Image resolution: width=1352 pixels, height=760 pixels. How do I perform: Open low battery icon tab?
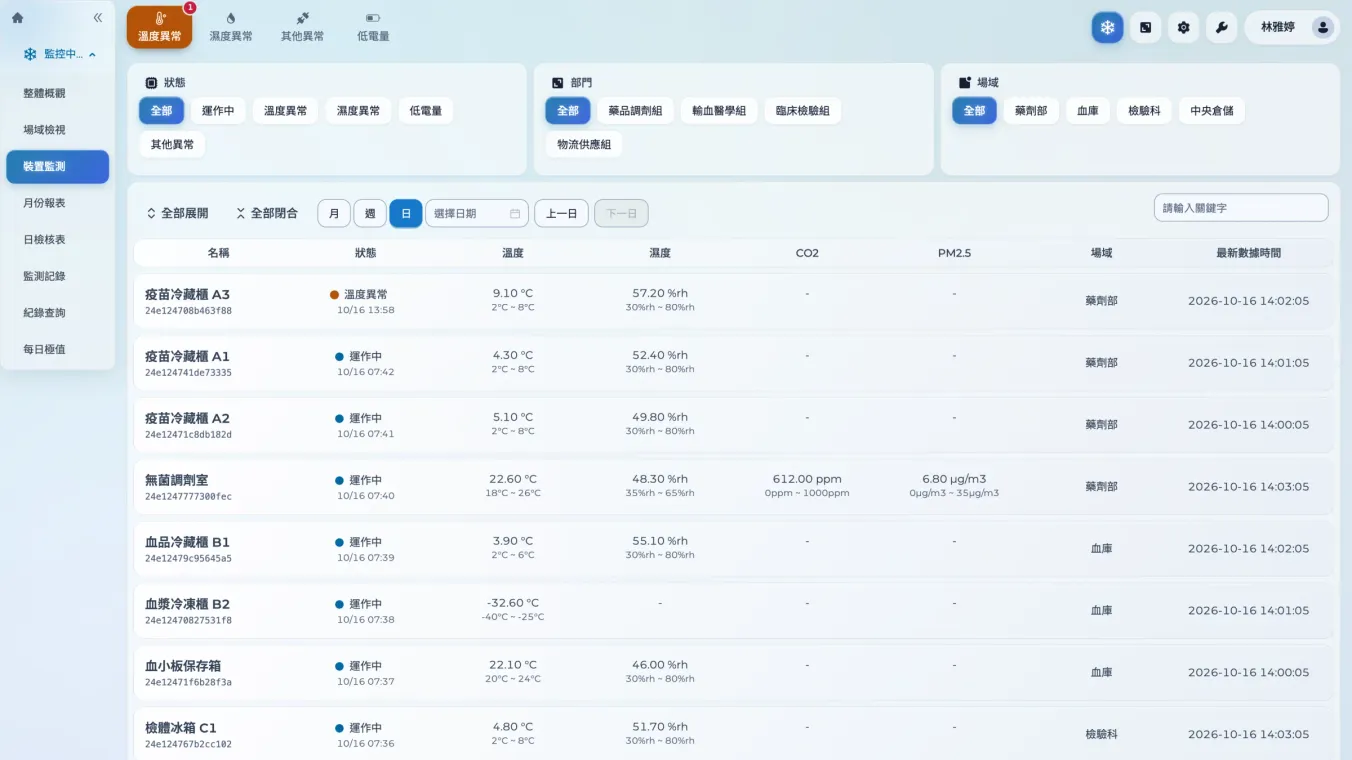[x=373, y=27]
